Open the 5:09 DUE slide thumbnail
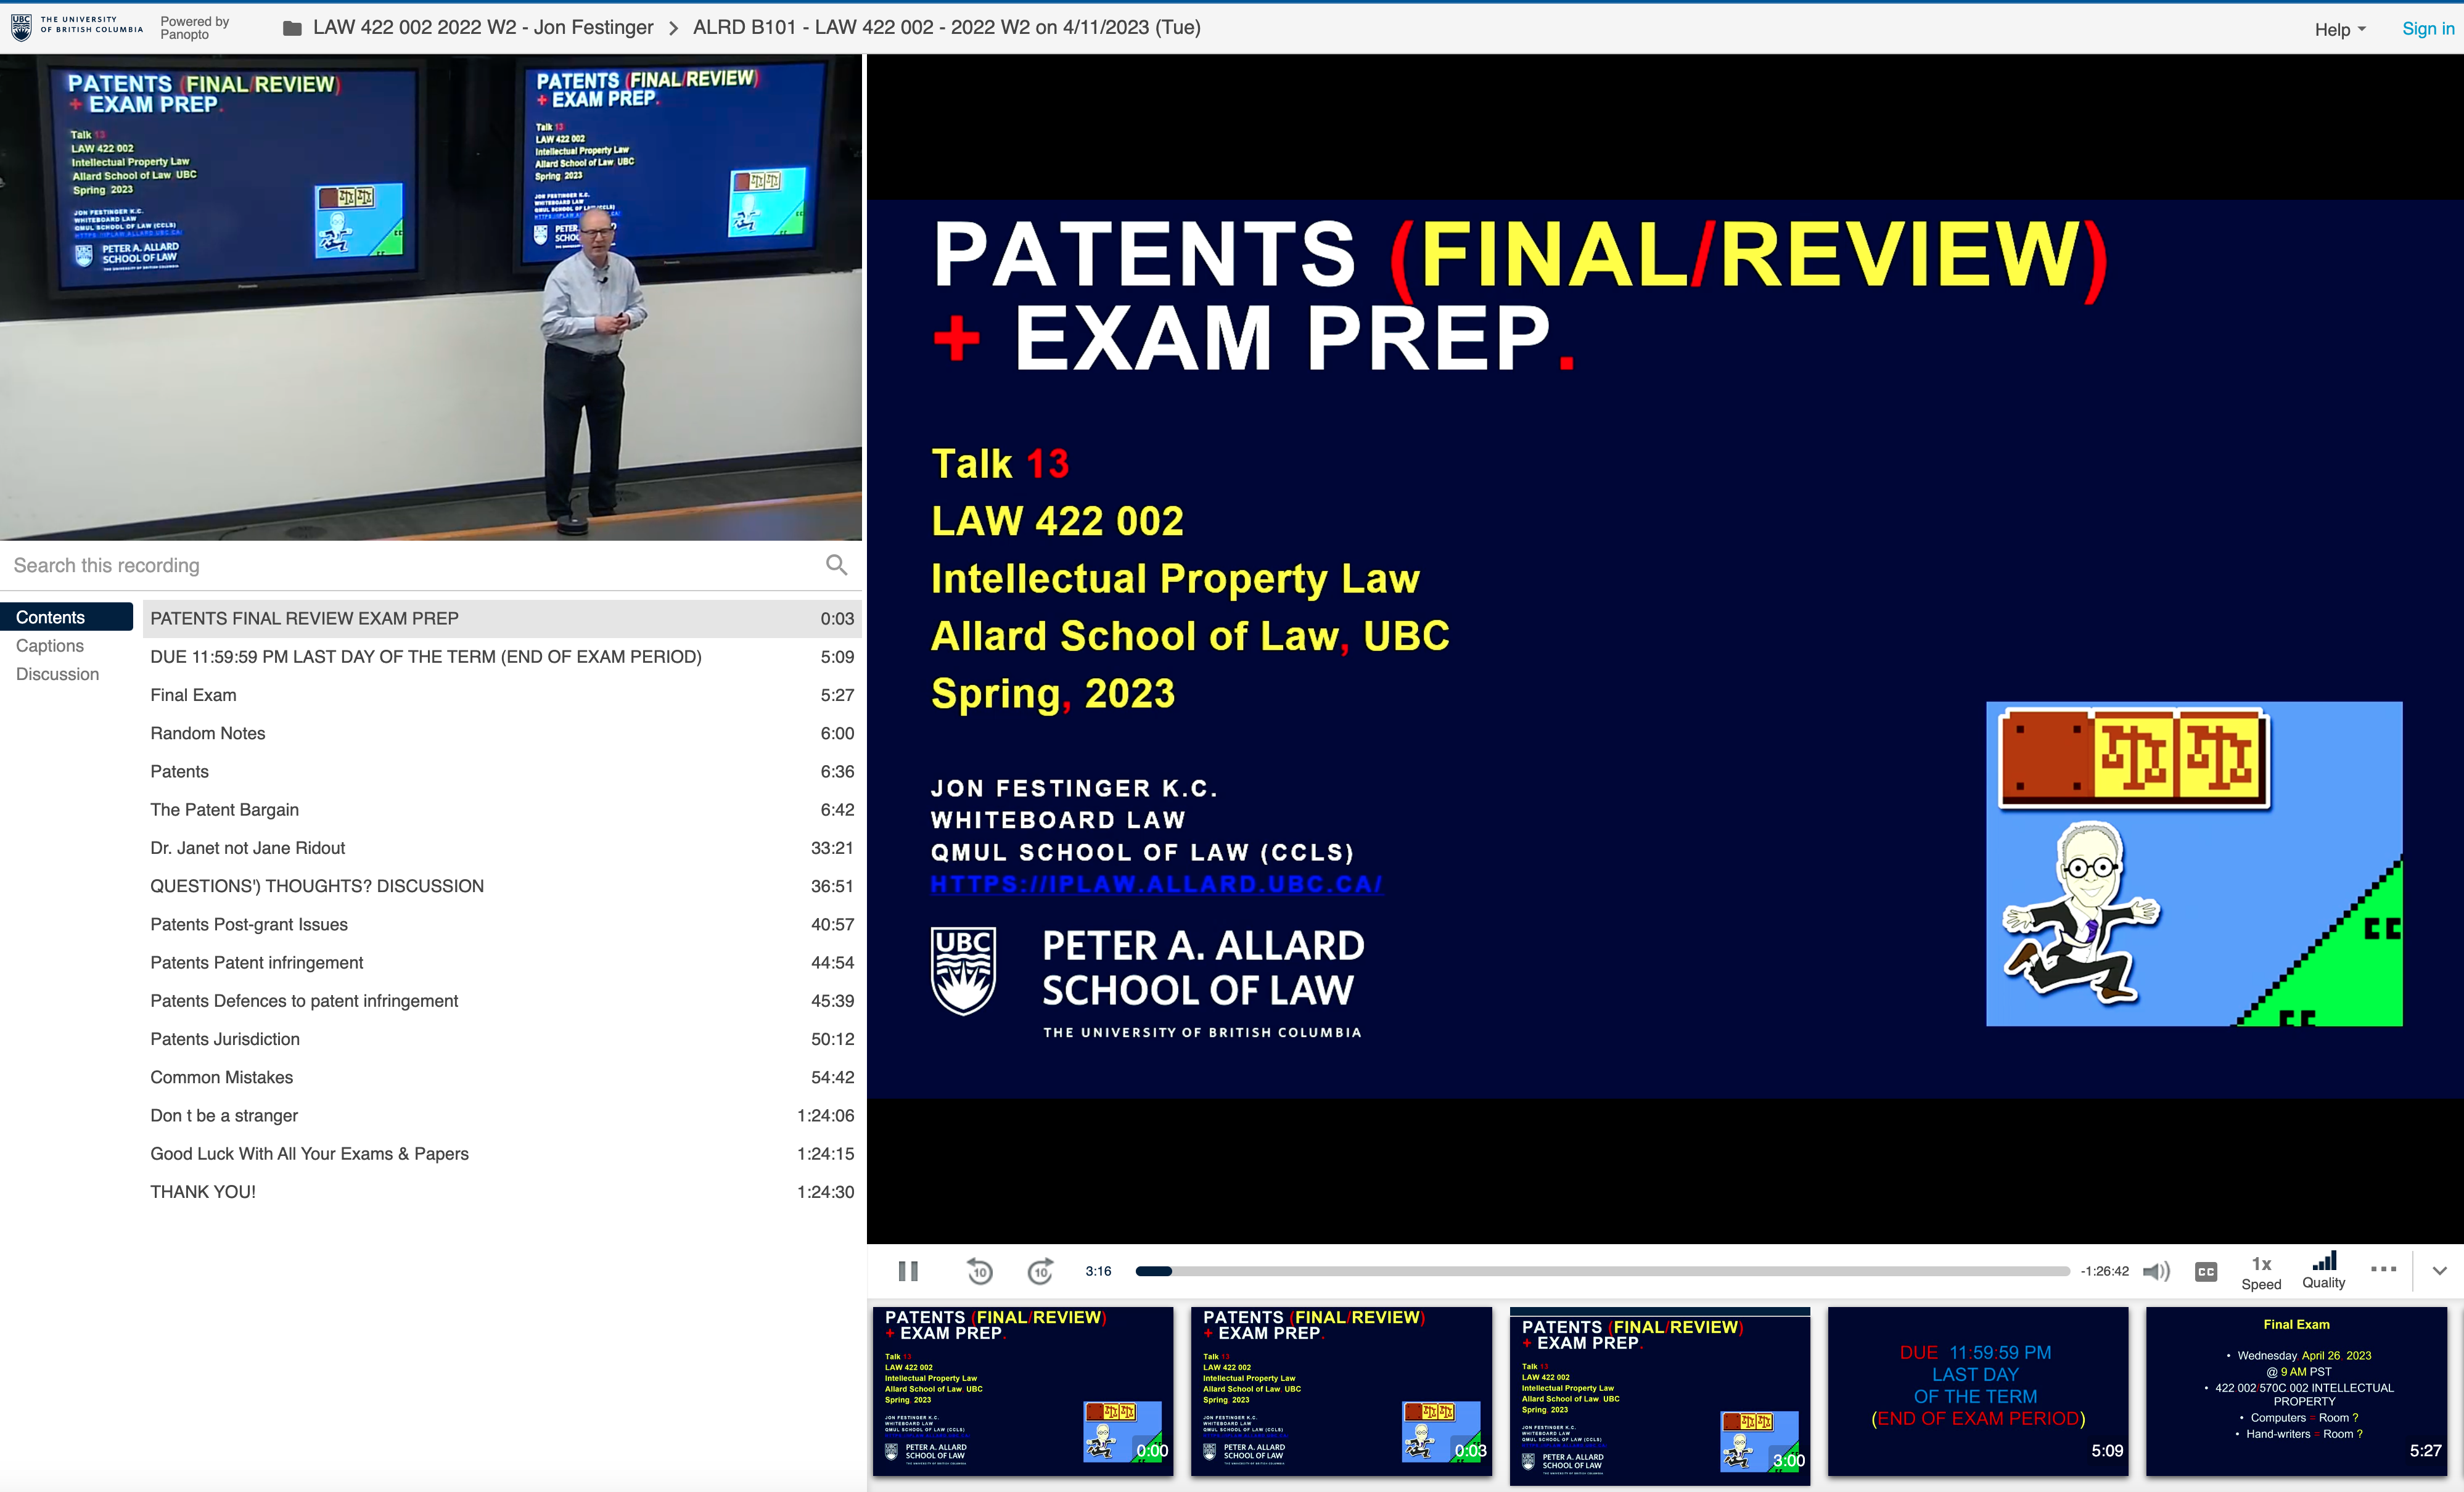 [x=1978, y=1391]
